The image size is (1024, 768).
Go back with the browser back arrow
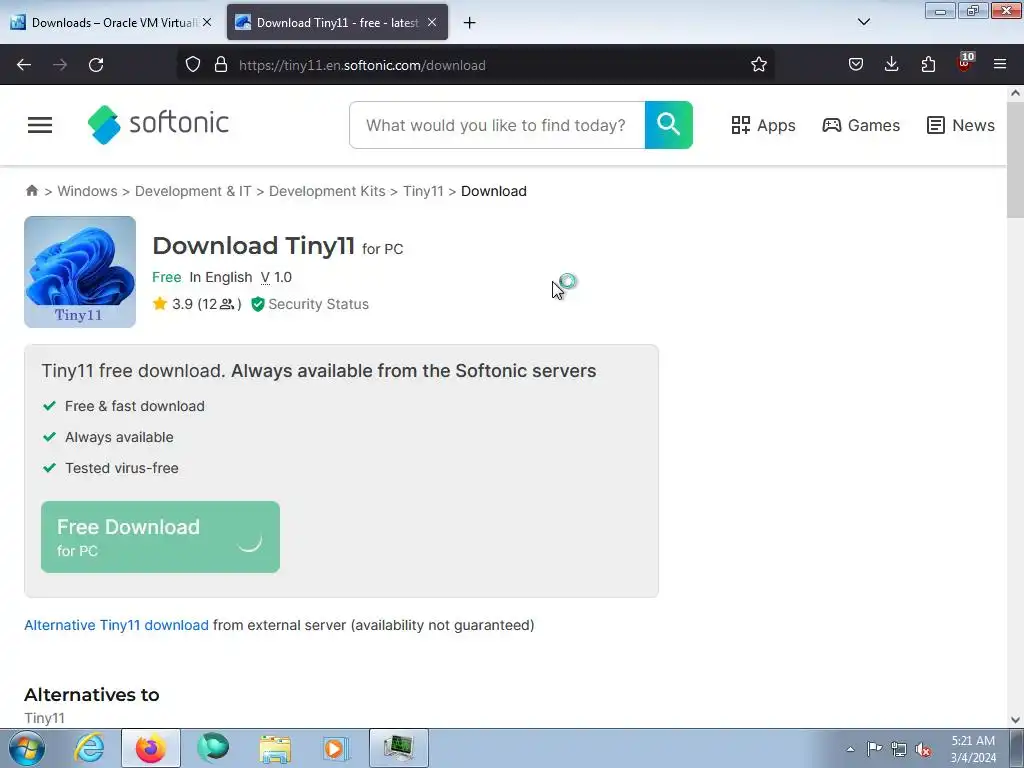(24, 65)
